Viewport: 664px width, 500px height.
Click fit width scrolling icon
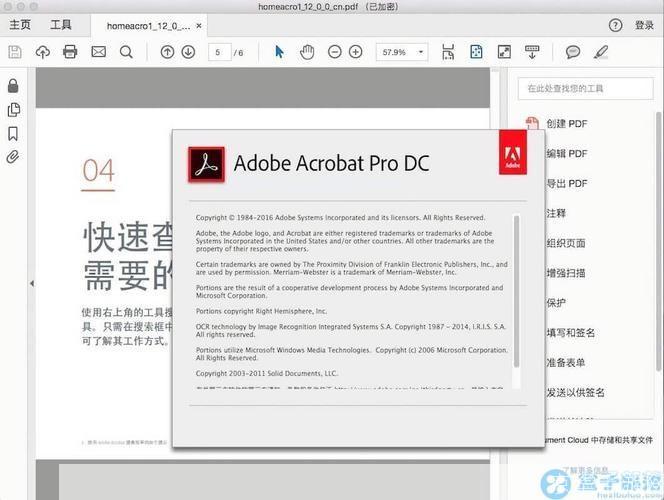point(448,52)
